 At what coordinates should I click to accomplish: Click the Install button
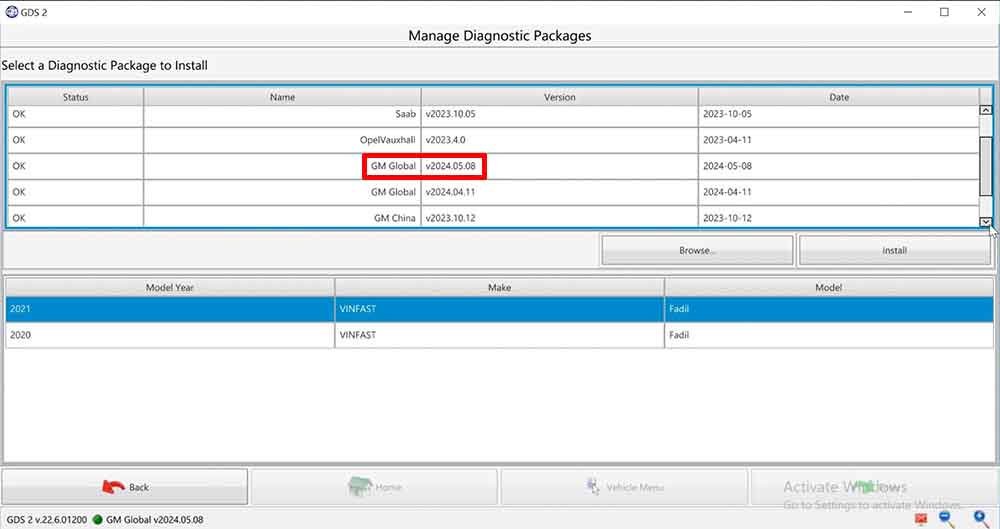(894, 250)
